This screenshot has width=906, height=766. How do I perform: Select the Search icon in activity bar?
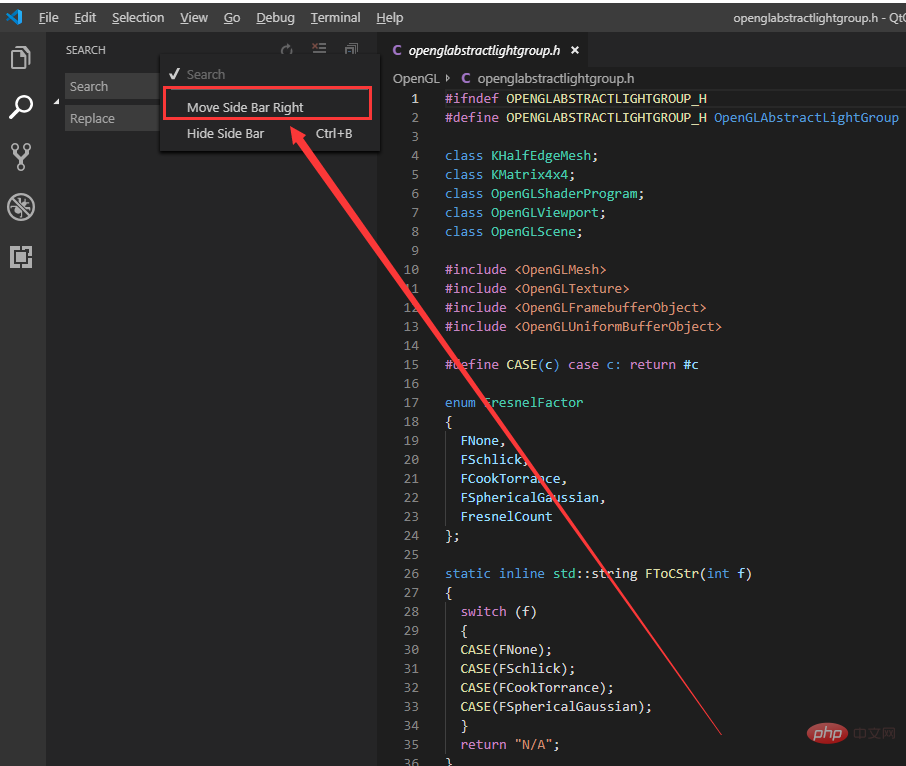tap(21, 107)
